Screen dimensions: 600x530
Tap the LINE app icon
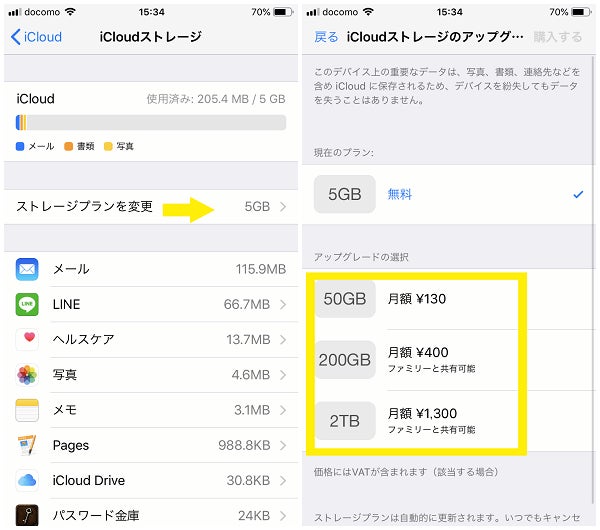click(27, 305)
